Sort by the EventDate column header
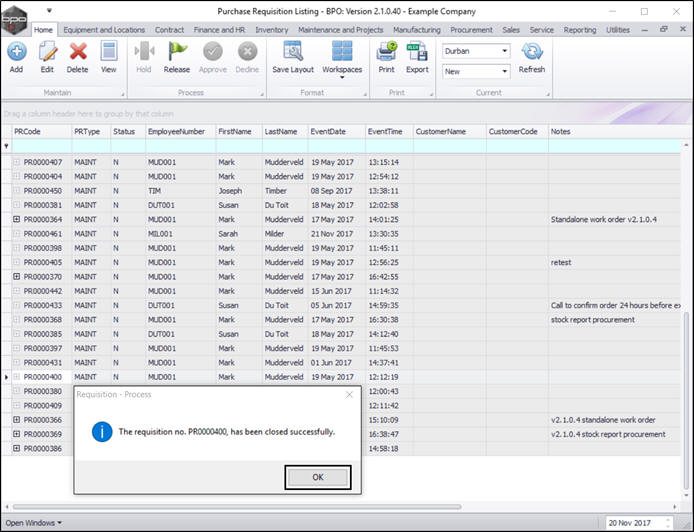 [328, 131]
